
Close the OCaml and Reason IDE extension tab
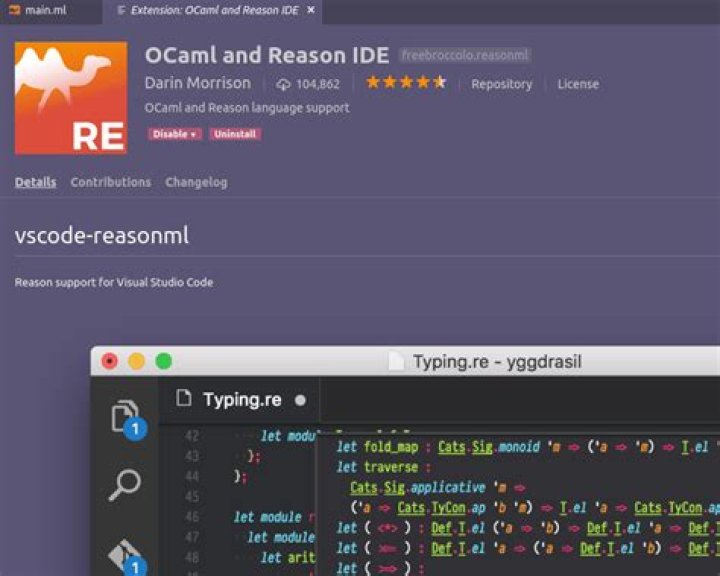(311, 10)
